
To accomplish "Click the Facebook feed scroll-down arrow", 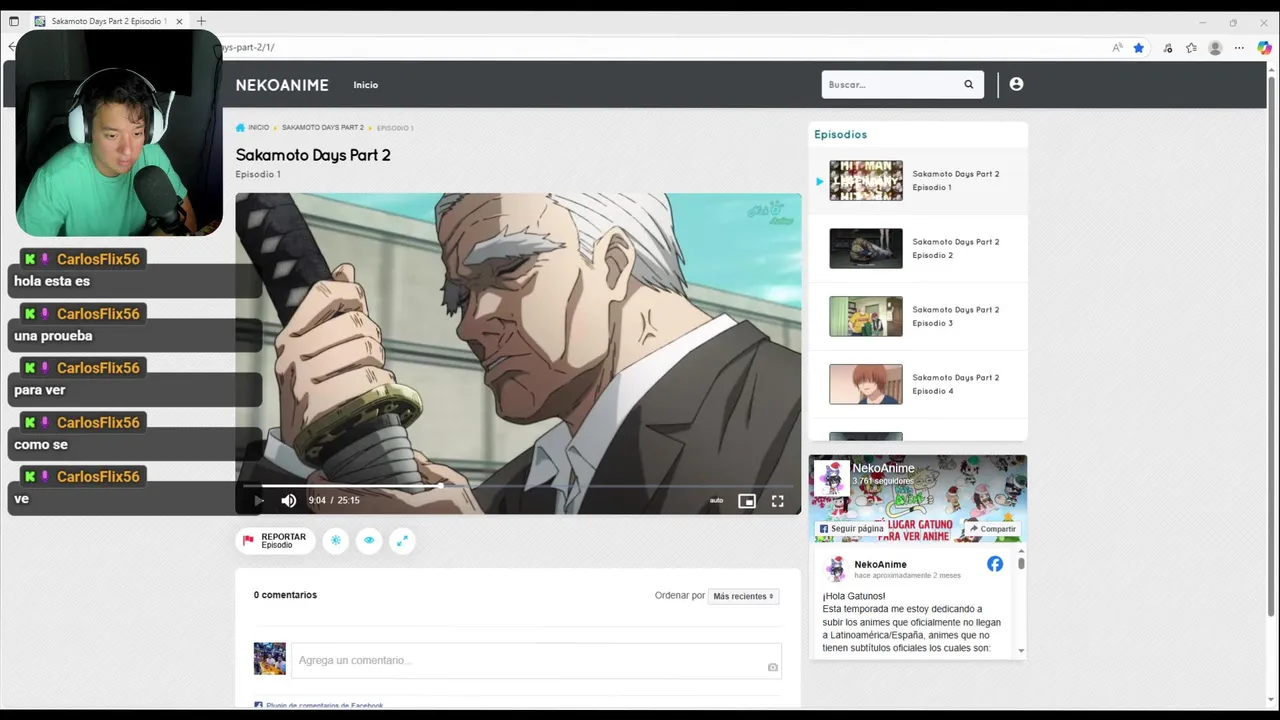I will [1021, 651].
